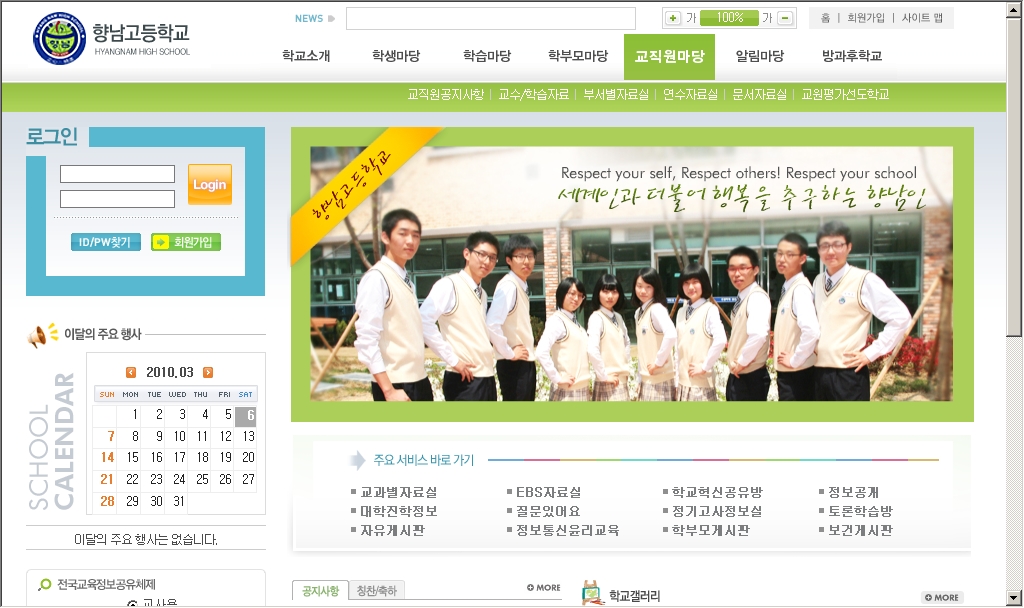1024x608 pixels.
Task: Open the EBS자료실 quick service link
Action: click(548, 493)
